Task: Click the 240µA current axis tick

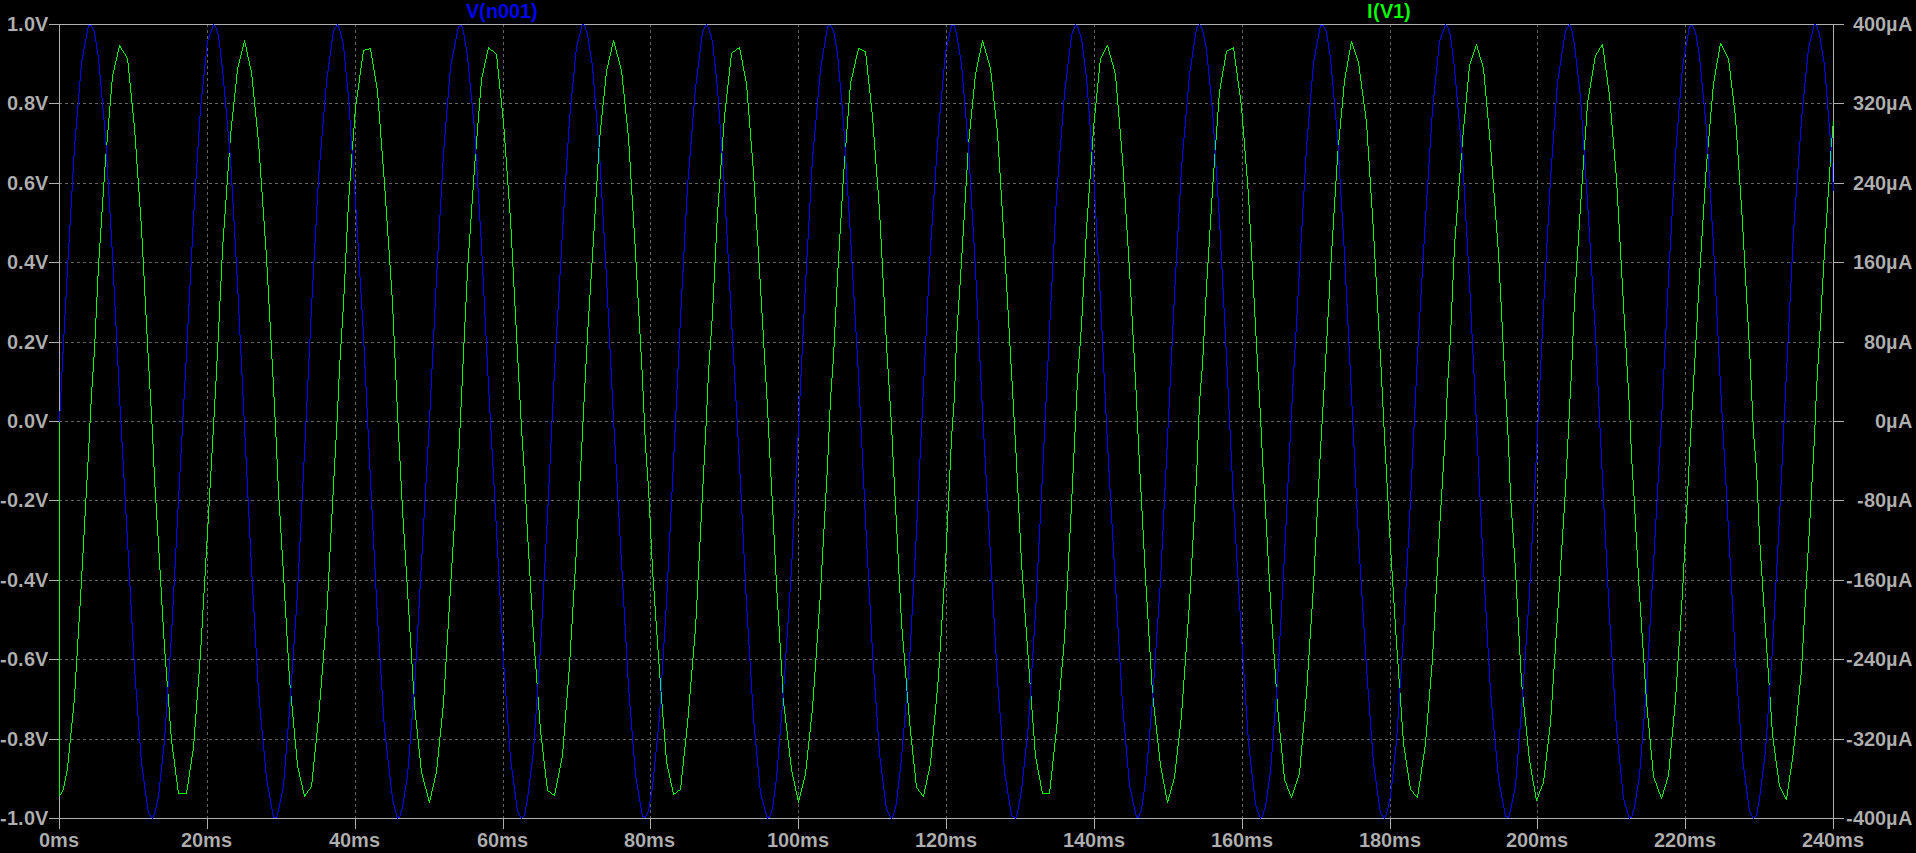Action: [1881, 183]
